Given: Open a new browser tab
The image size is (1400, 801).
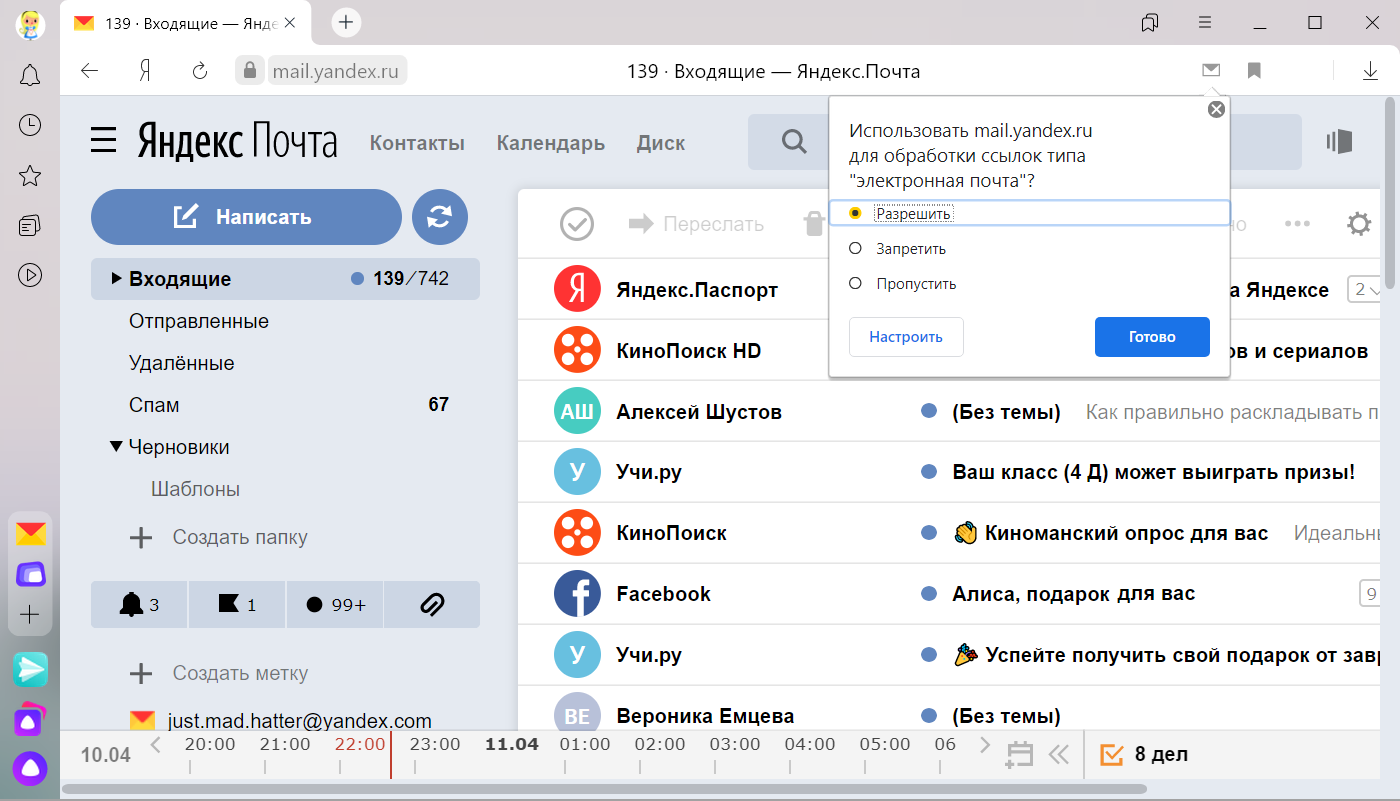Looking at the screenshot, I should [346, 22].
